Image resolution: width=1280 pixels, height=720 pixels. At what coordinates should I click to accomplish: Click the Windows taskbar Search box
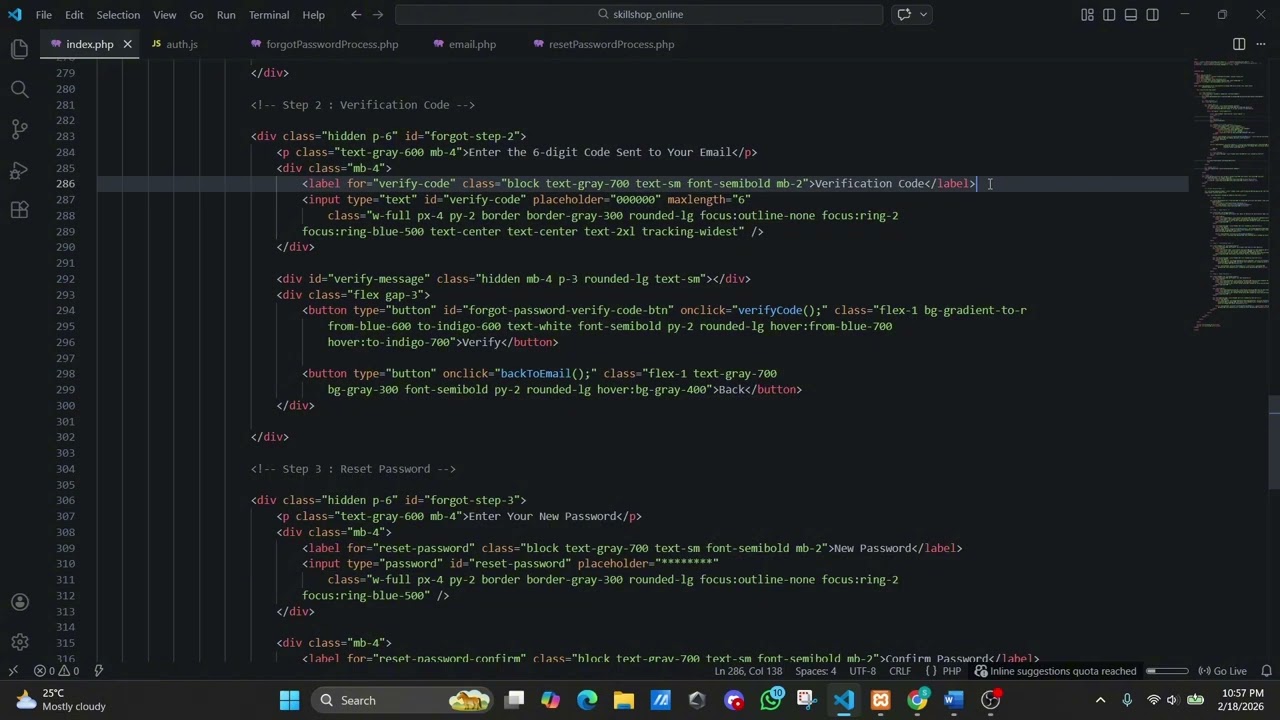coord(400,700)
